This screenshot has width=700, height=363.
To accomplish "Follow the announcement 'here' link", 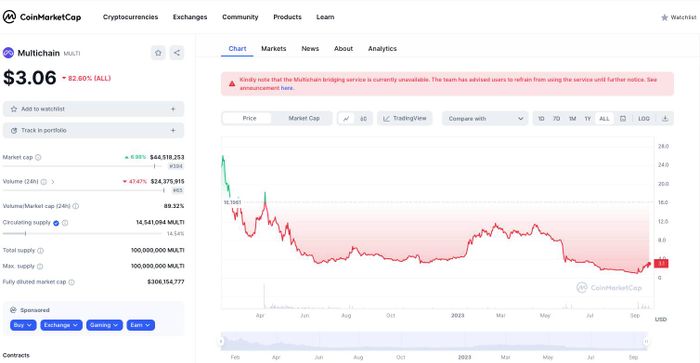I will [287, 88].
